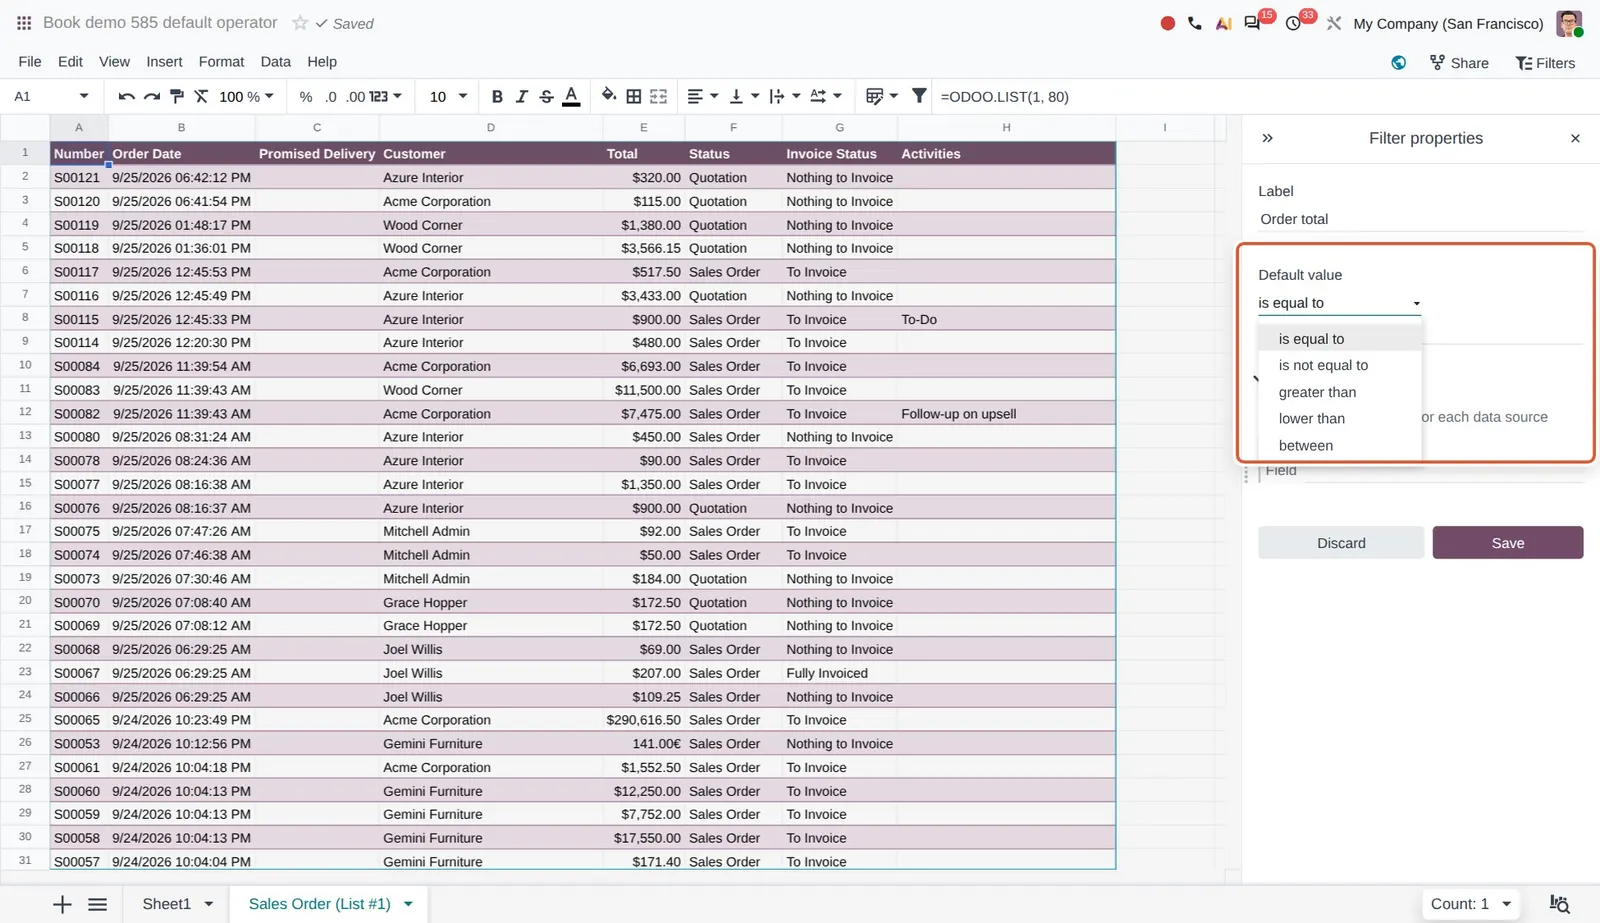
Task: Open the Format menu
Action: [221, 62]
